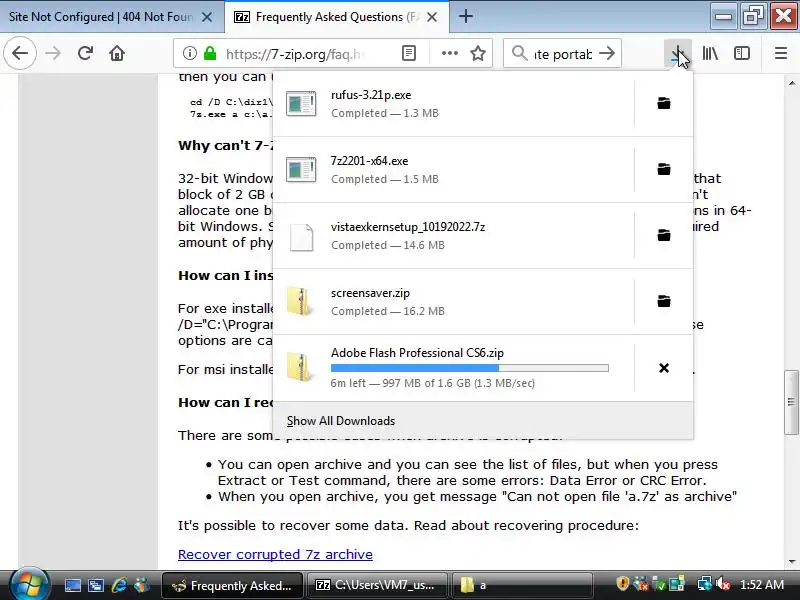800x600 pixels.
Task: Submit search with the go arrow
Action: click(x=607, y=53)
